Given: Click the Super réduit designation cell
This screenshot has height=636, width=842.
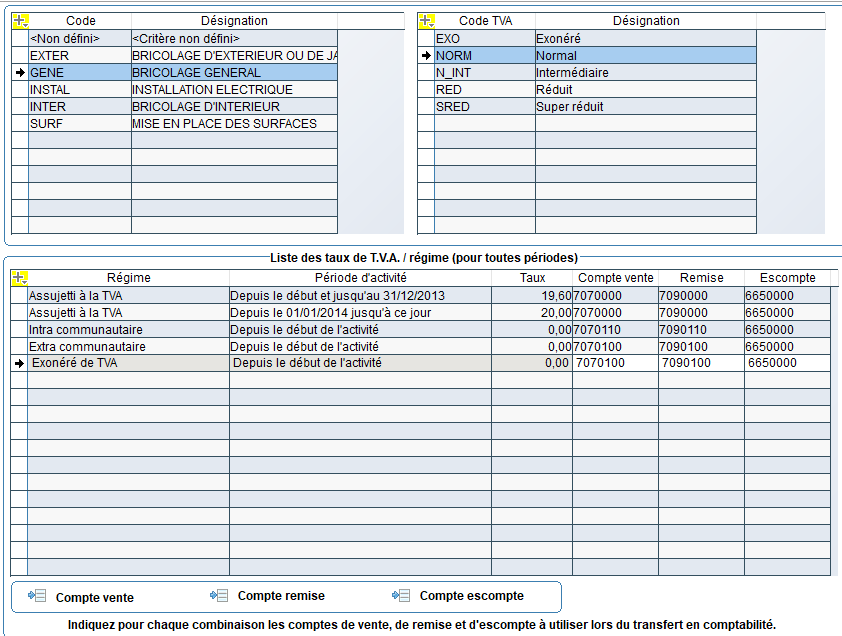Looking at the screenshot, I should click(646, 107).
